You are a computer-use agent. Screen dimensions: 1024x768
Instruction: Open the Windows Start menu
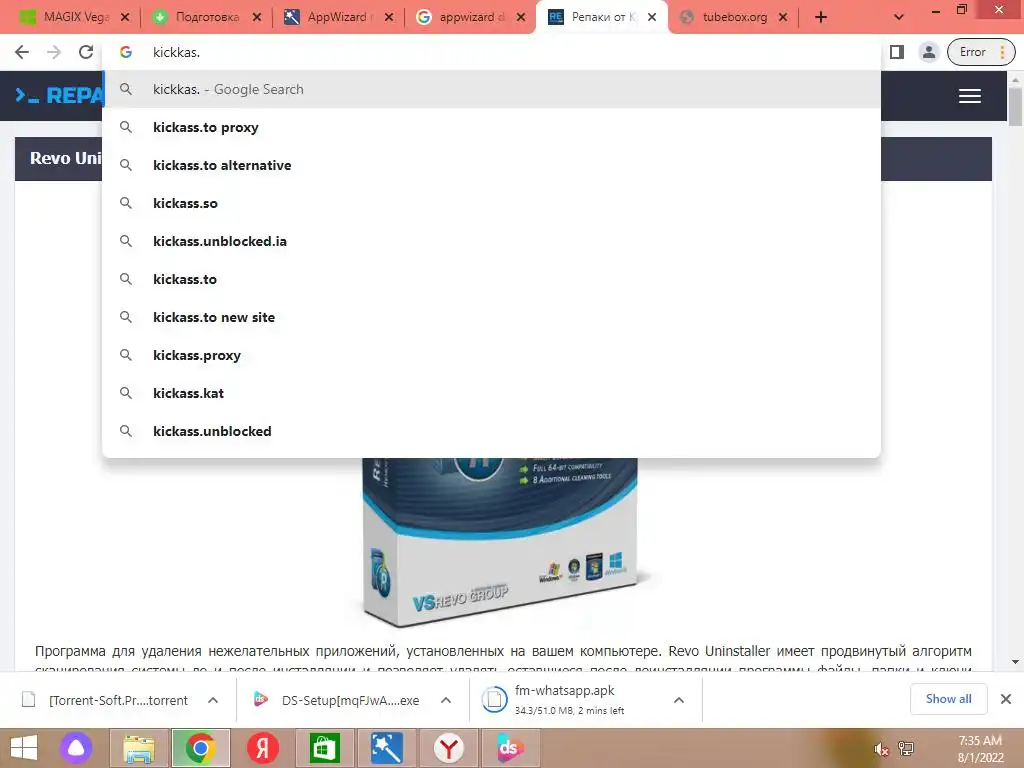click(x=24, y=748)
